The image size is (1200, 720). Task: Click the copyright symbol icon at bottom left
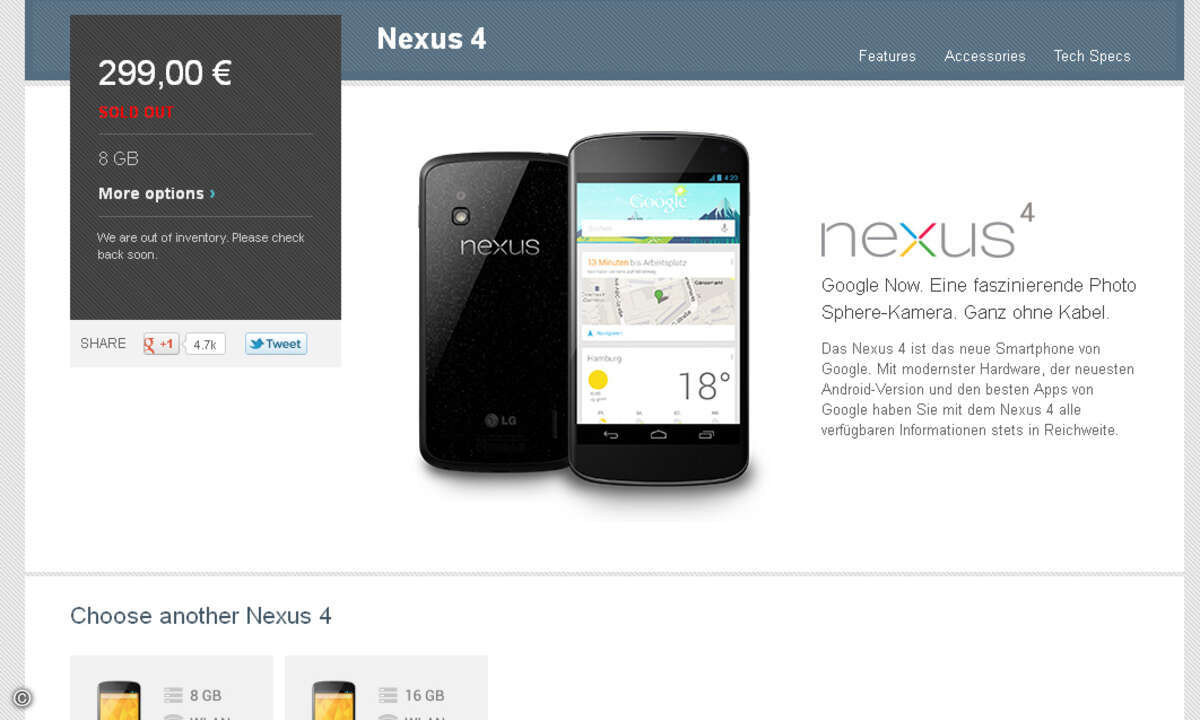22,698
